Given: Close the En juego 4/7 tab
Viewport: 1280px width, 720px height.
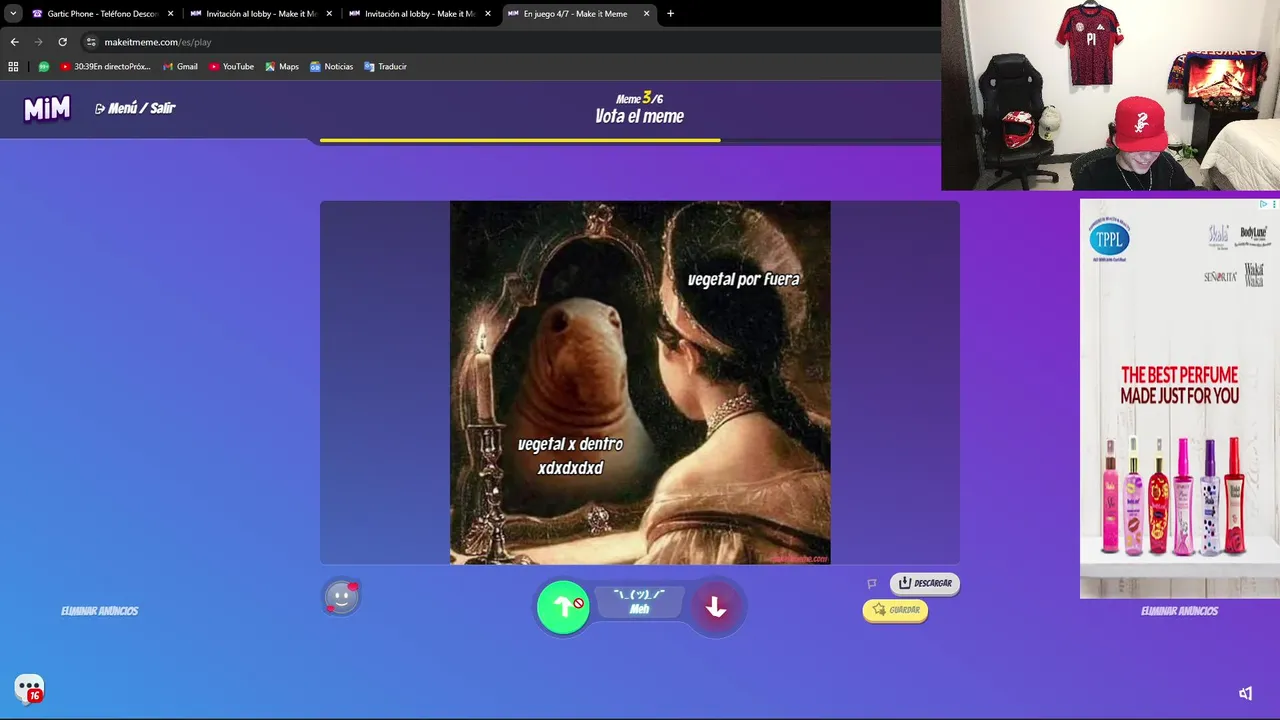Looking at the screenshot, I should click(646, 14).
